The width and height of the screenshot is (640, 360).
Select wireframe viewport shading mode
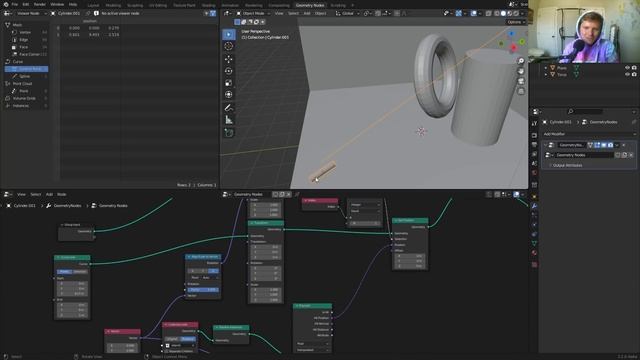pos(497,13)
